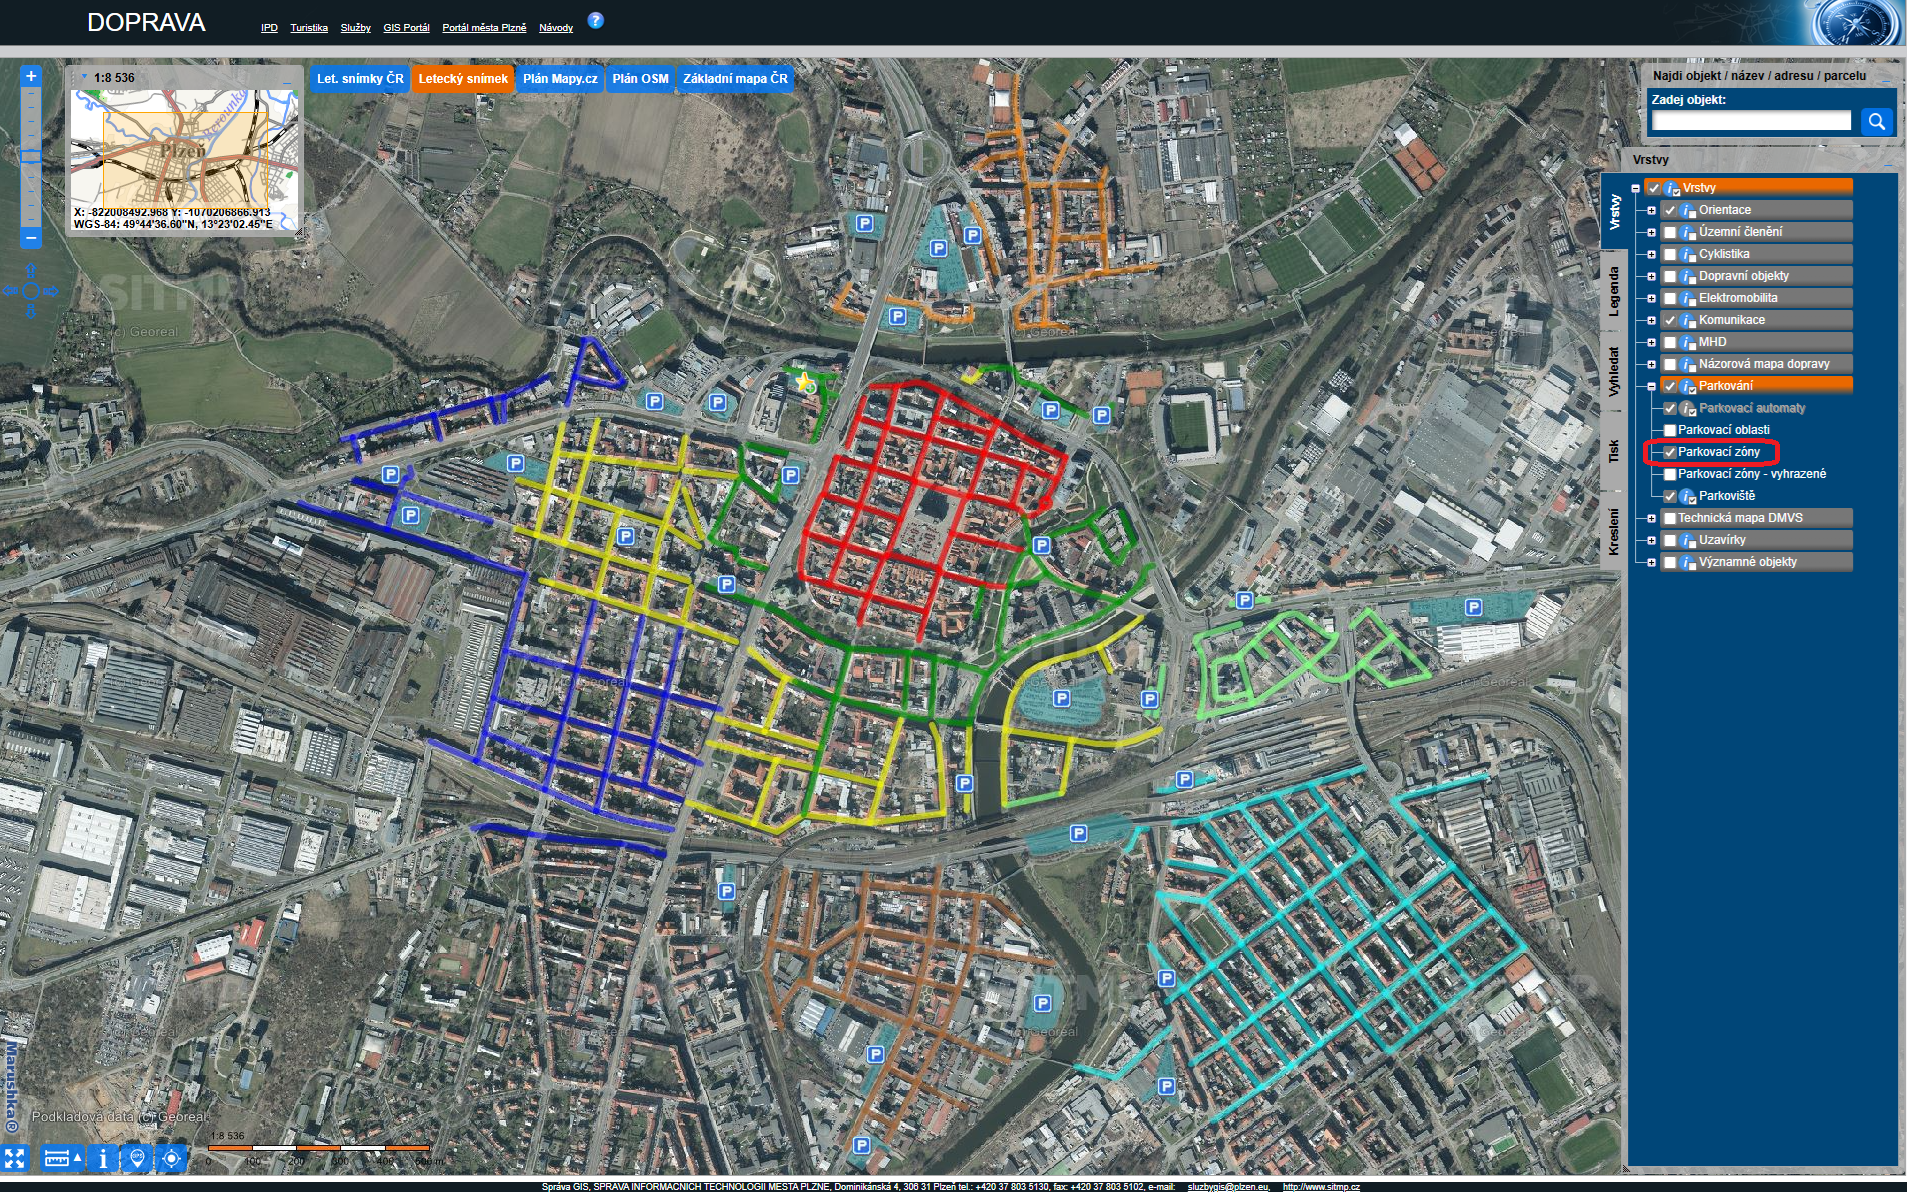1907x1192 pixels.
Task: Click the zoom out minus button
Action: point(31,238)
